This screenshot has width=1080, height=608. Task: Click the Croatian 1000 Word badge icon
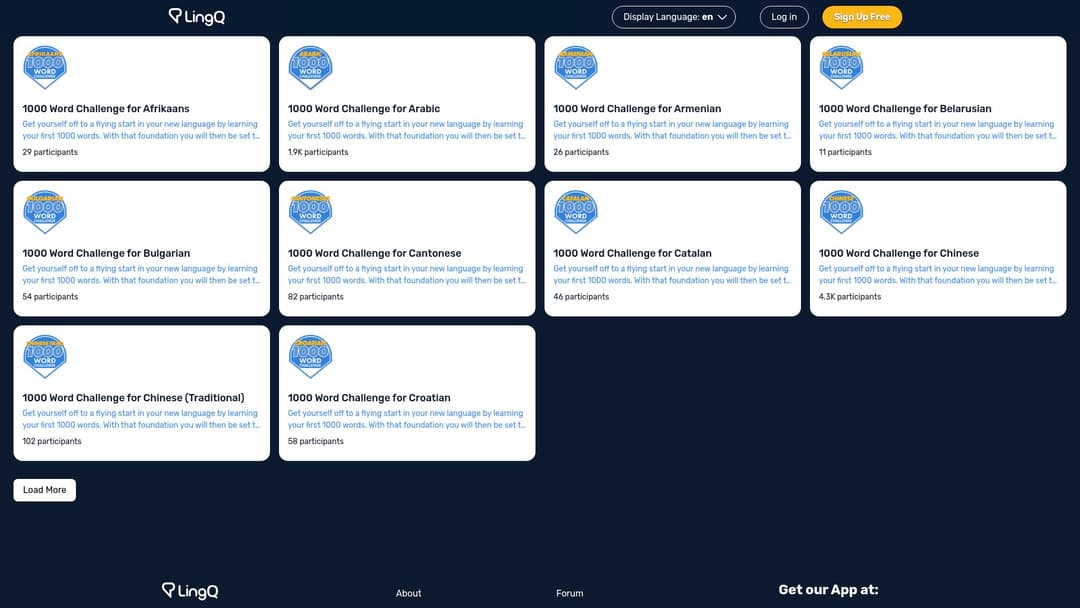310,357
